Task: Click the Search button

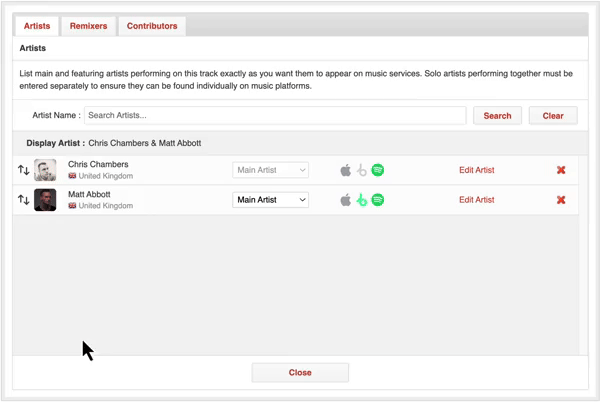Action: (x=497, y=116)
